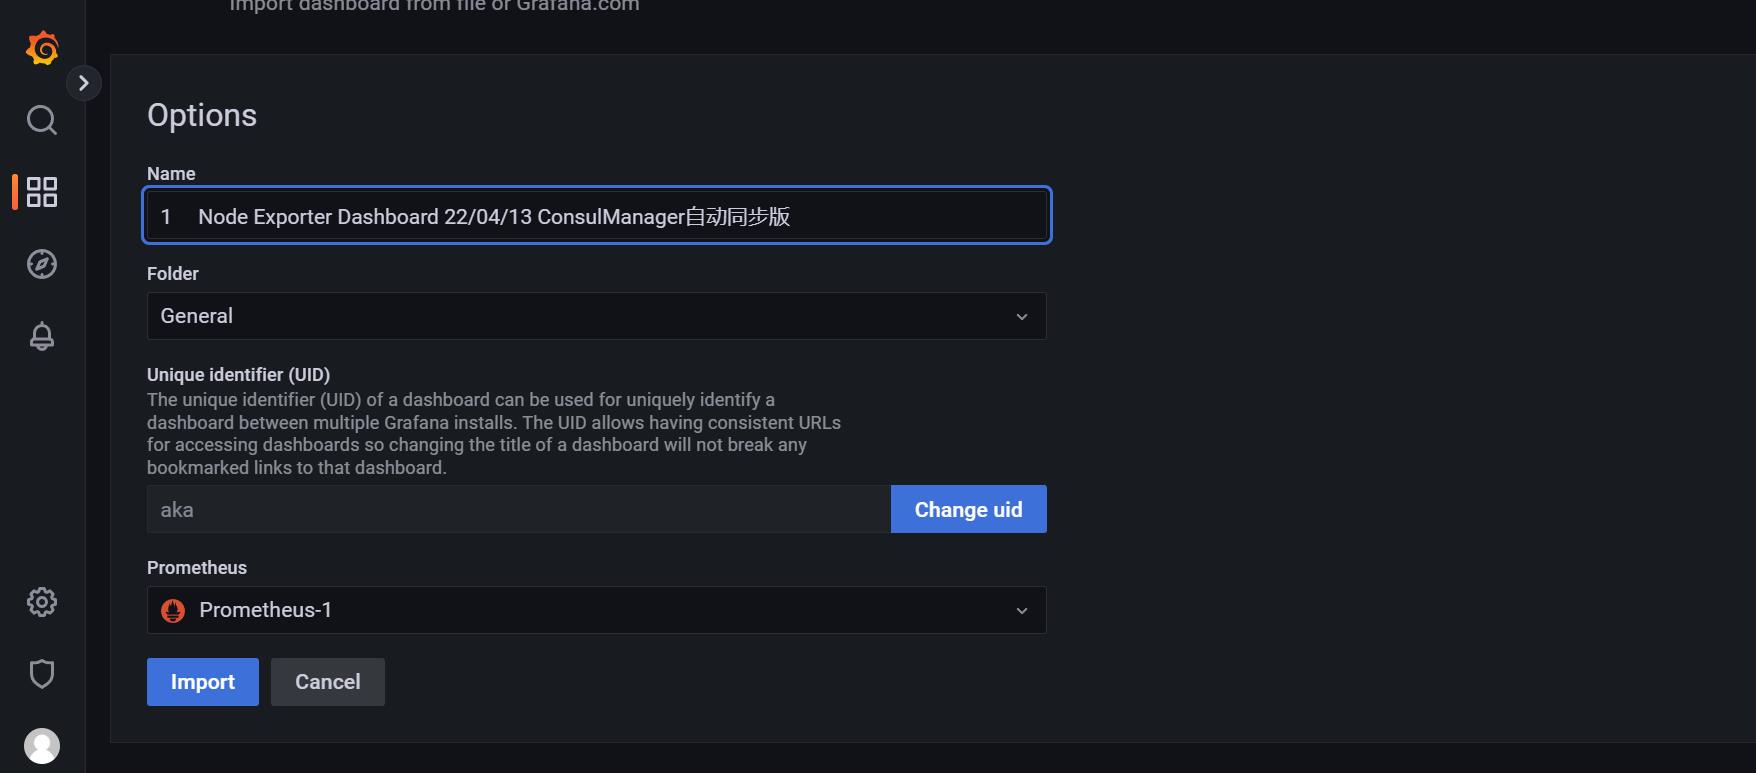This screenshot has height=773, width=1756.
Task: Click the Name field label
Action: click(x=171, y=174)
